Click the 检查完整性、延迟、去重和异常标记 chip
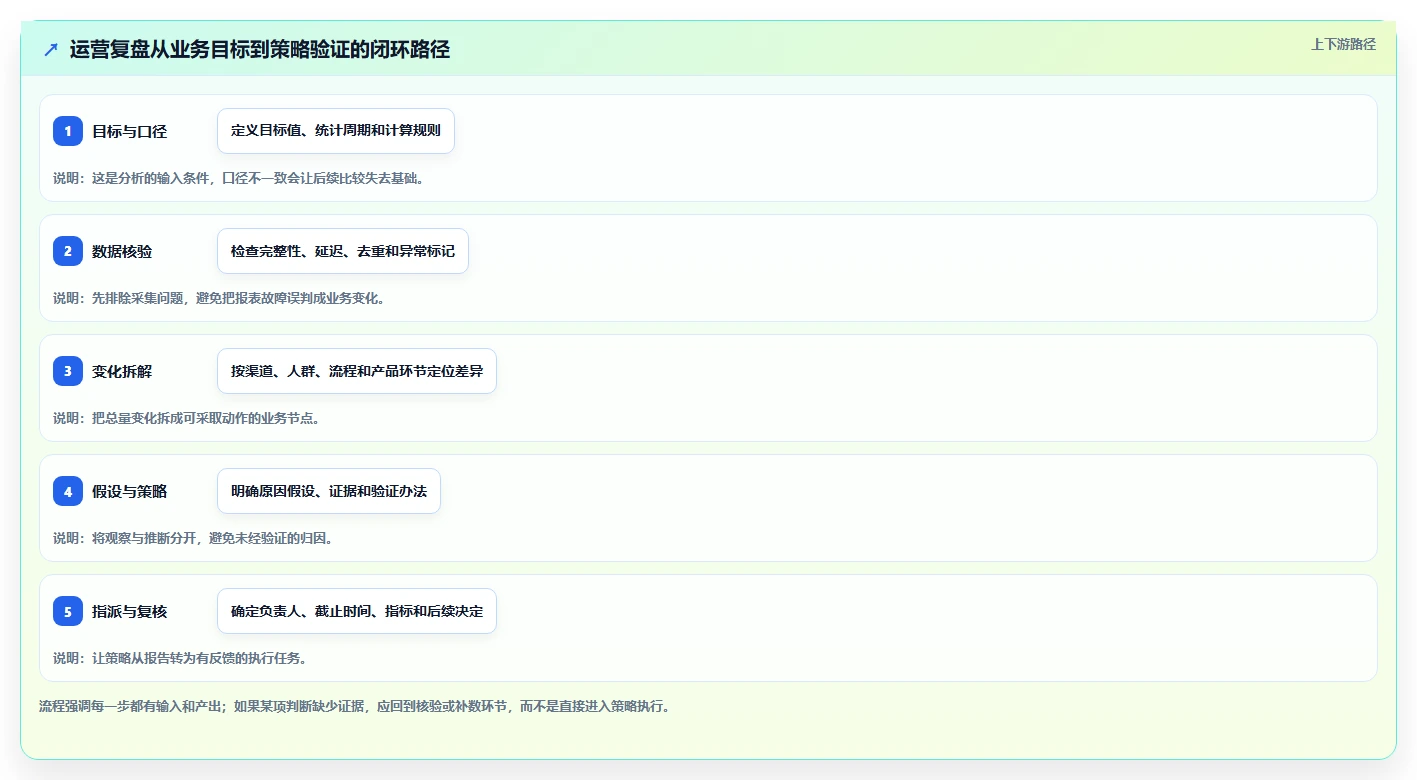 click(x=343, y=251)
